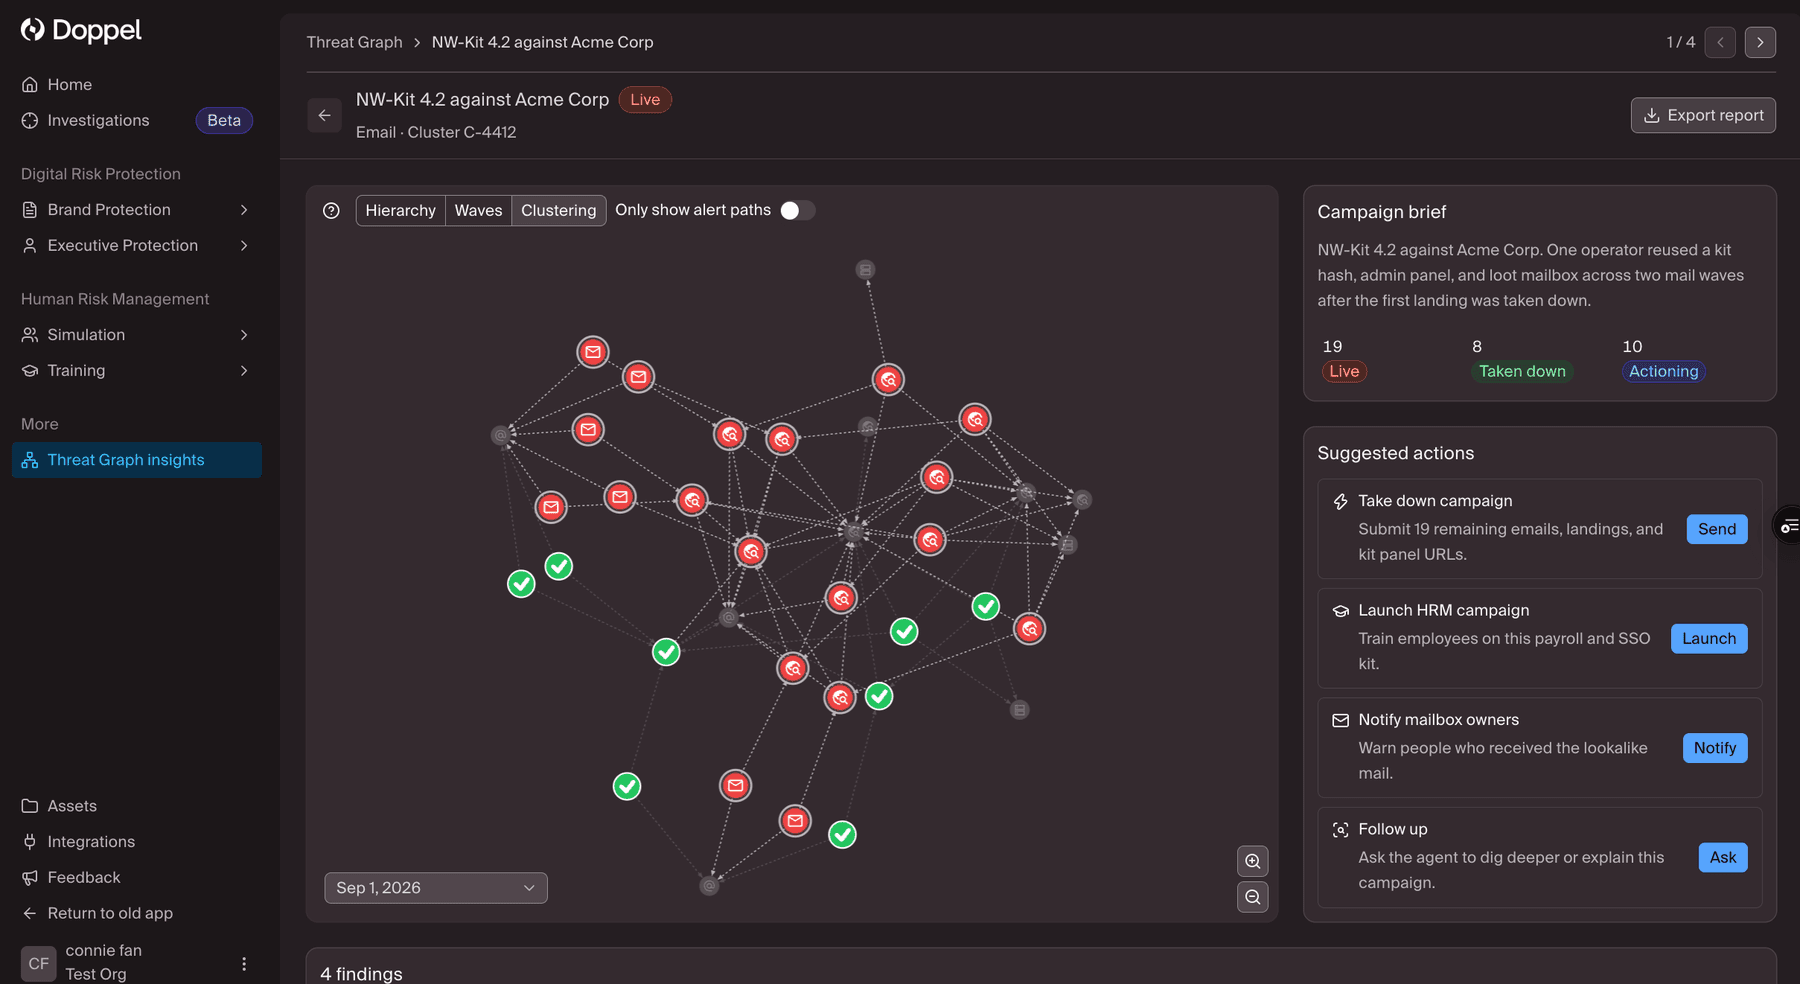Click the Doppel logo

click(81, 30)
